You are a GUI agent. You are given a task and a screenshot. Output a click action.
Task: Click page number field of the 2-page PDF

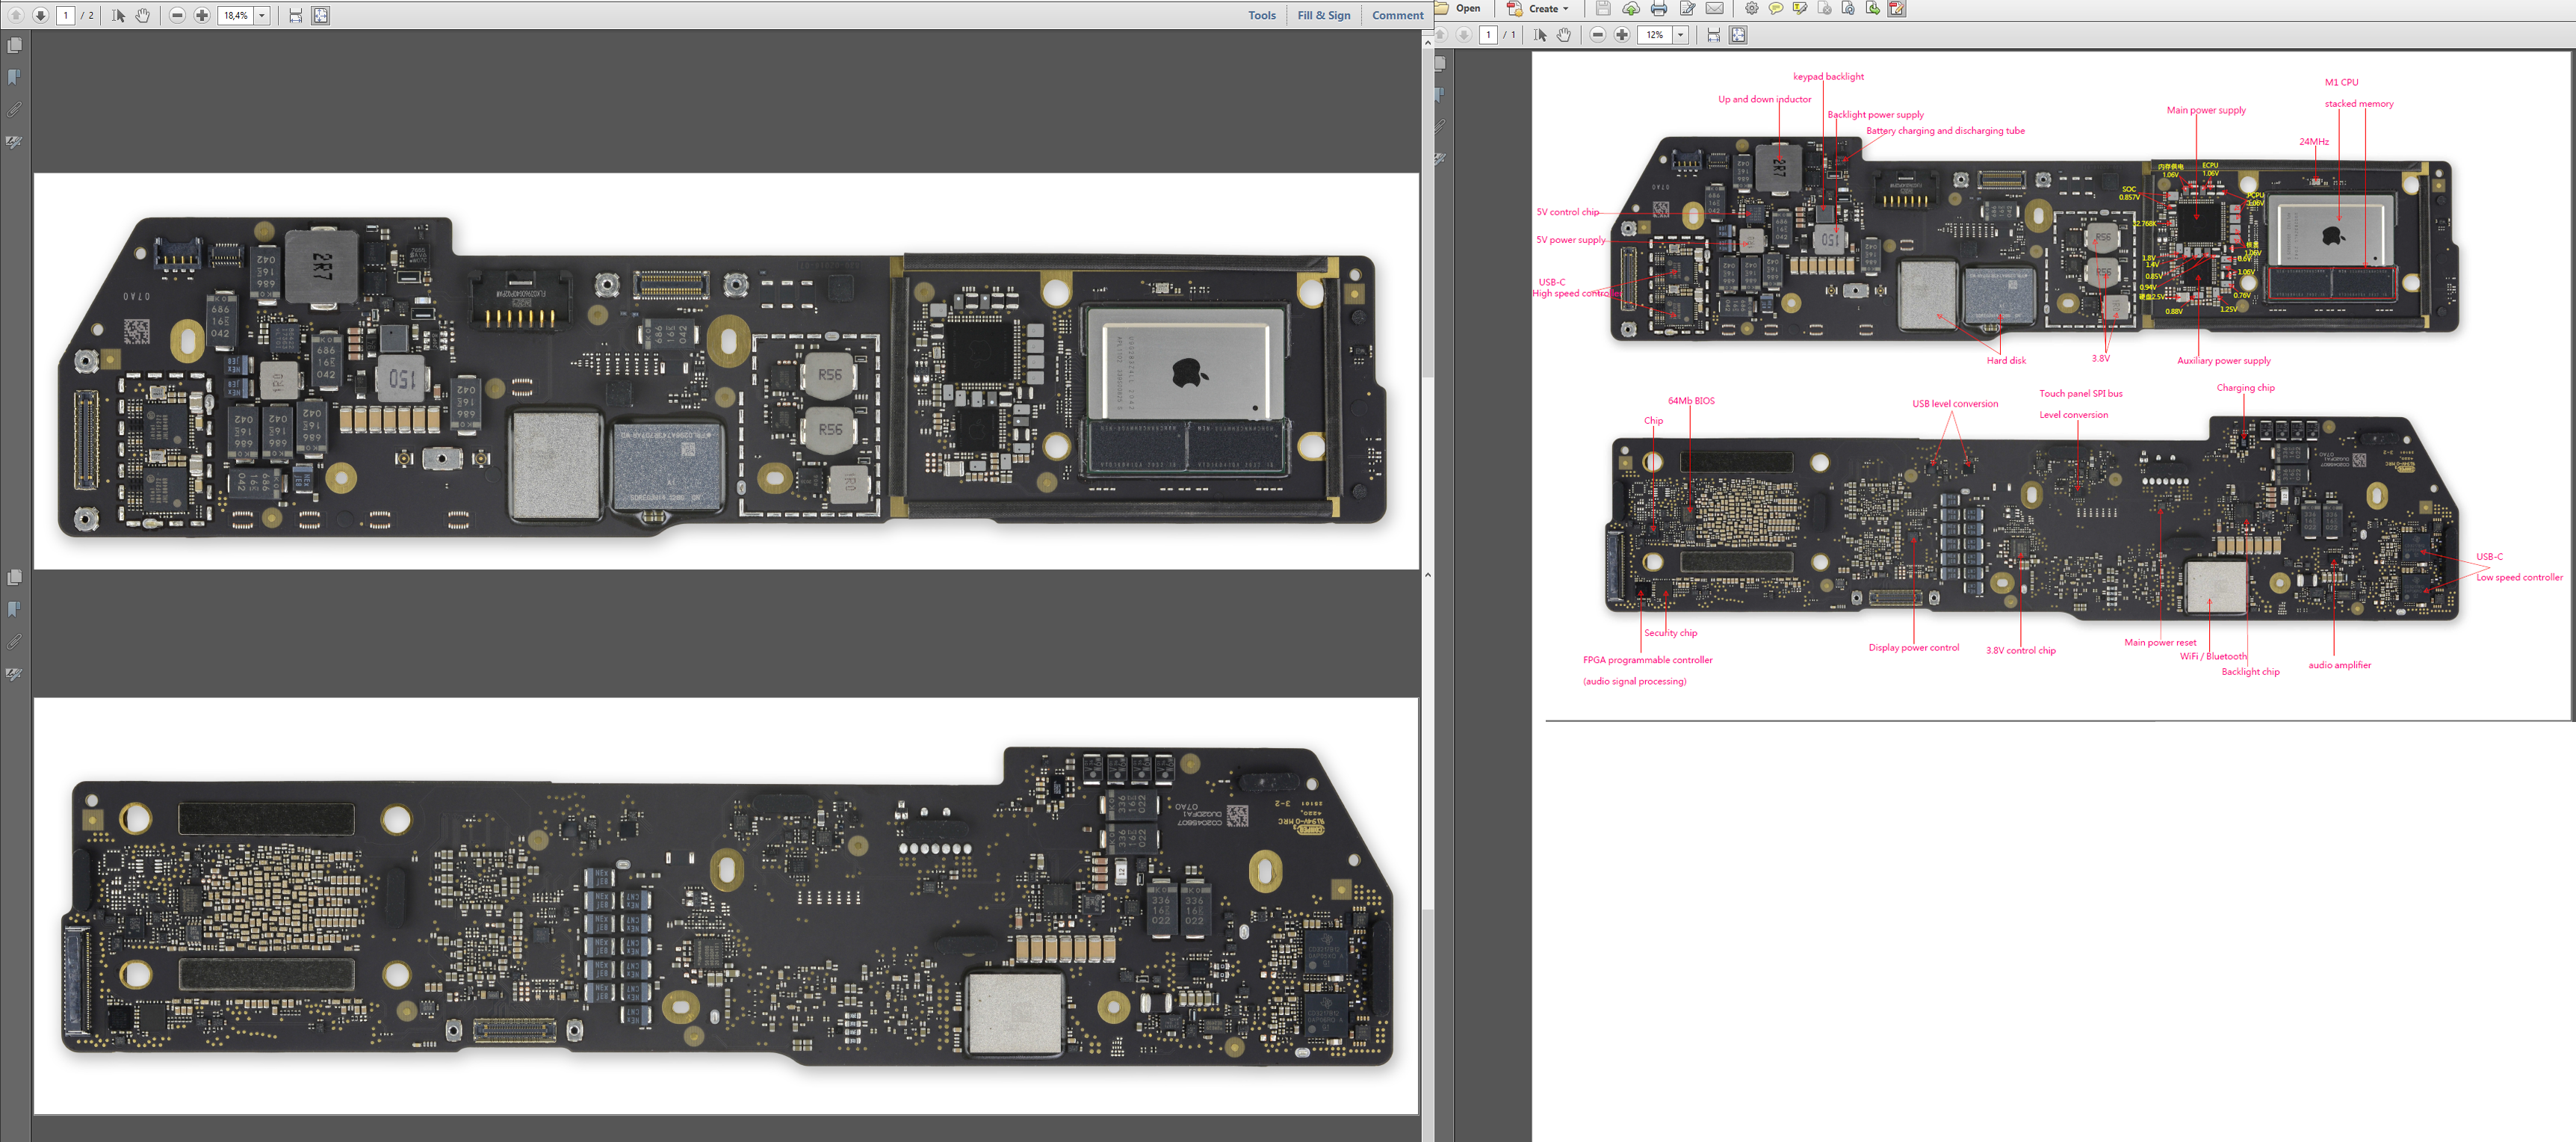(x=66, y=15)
